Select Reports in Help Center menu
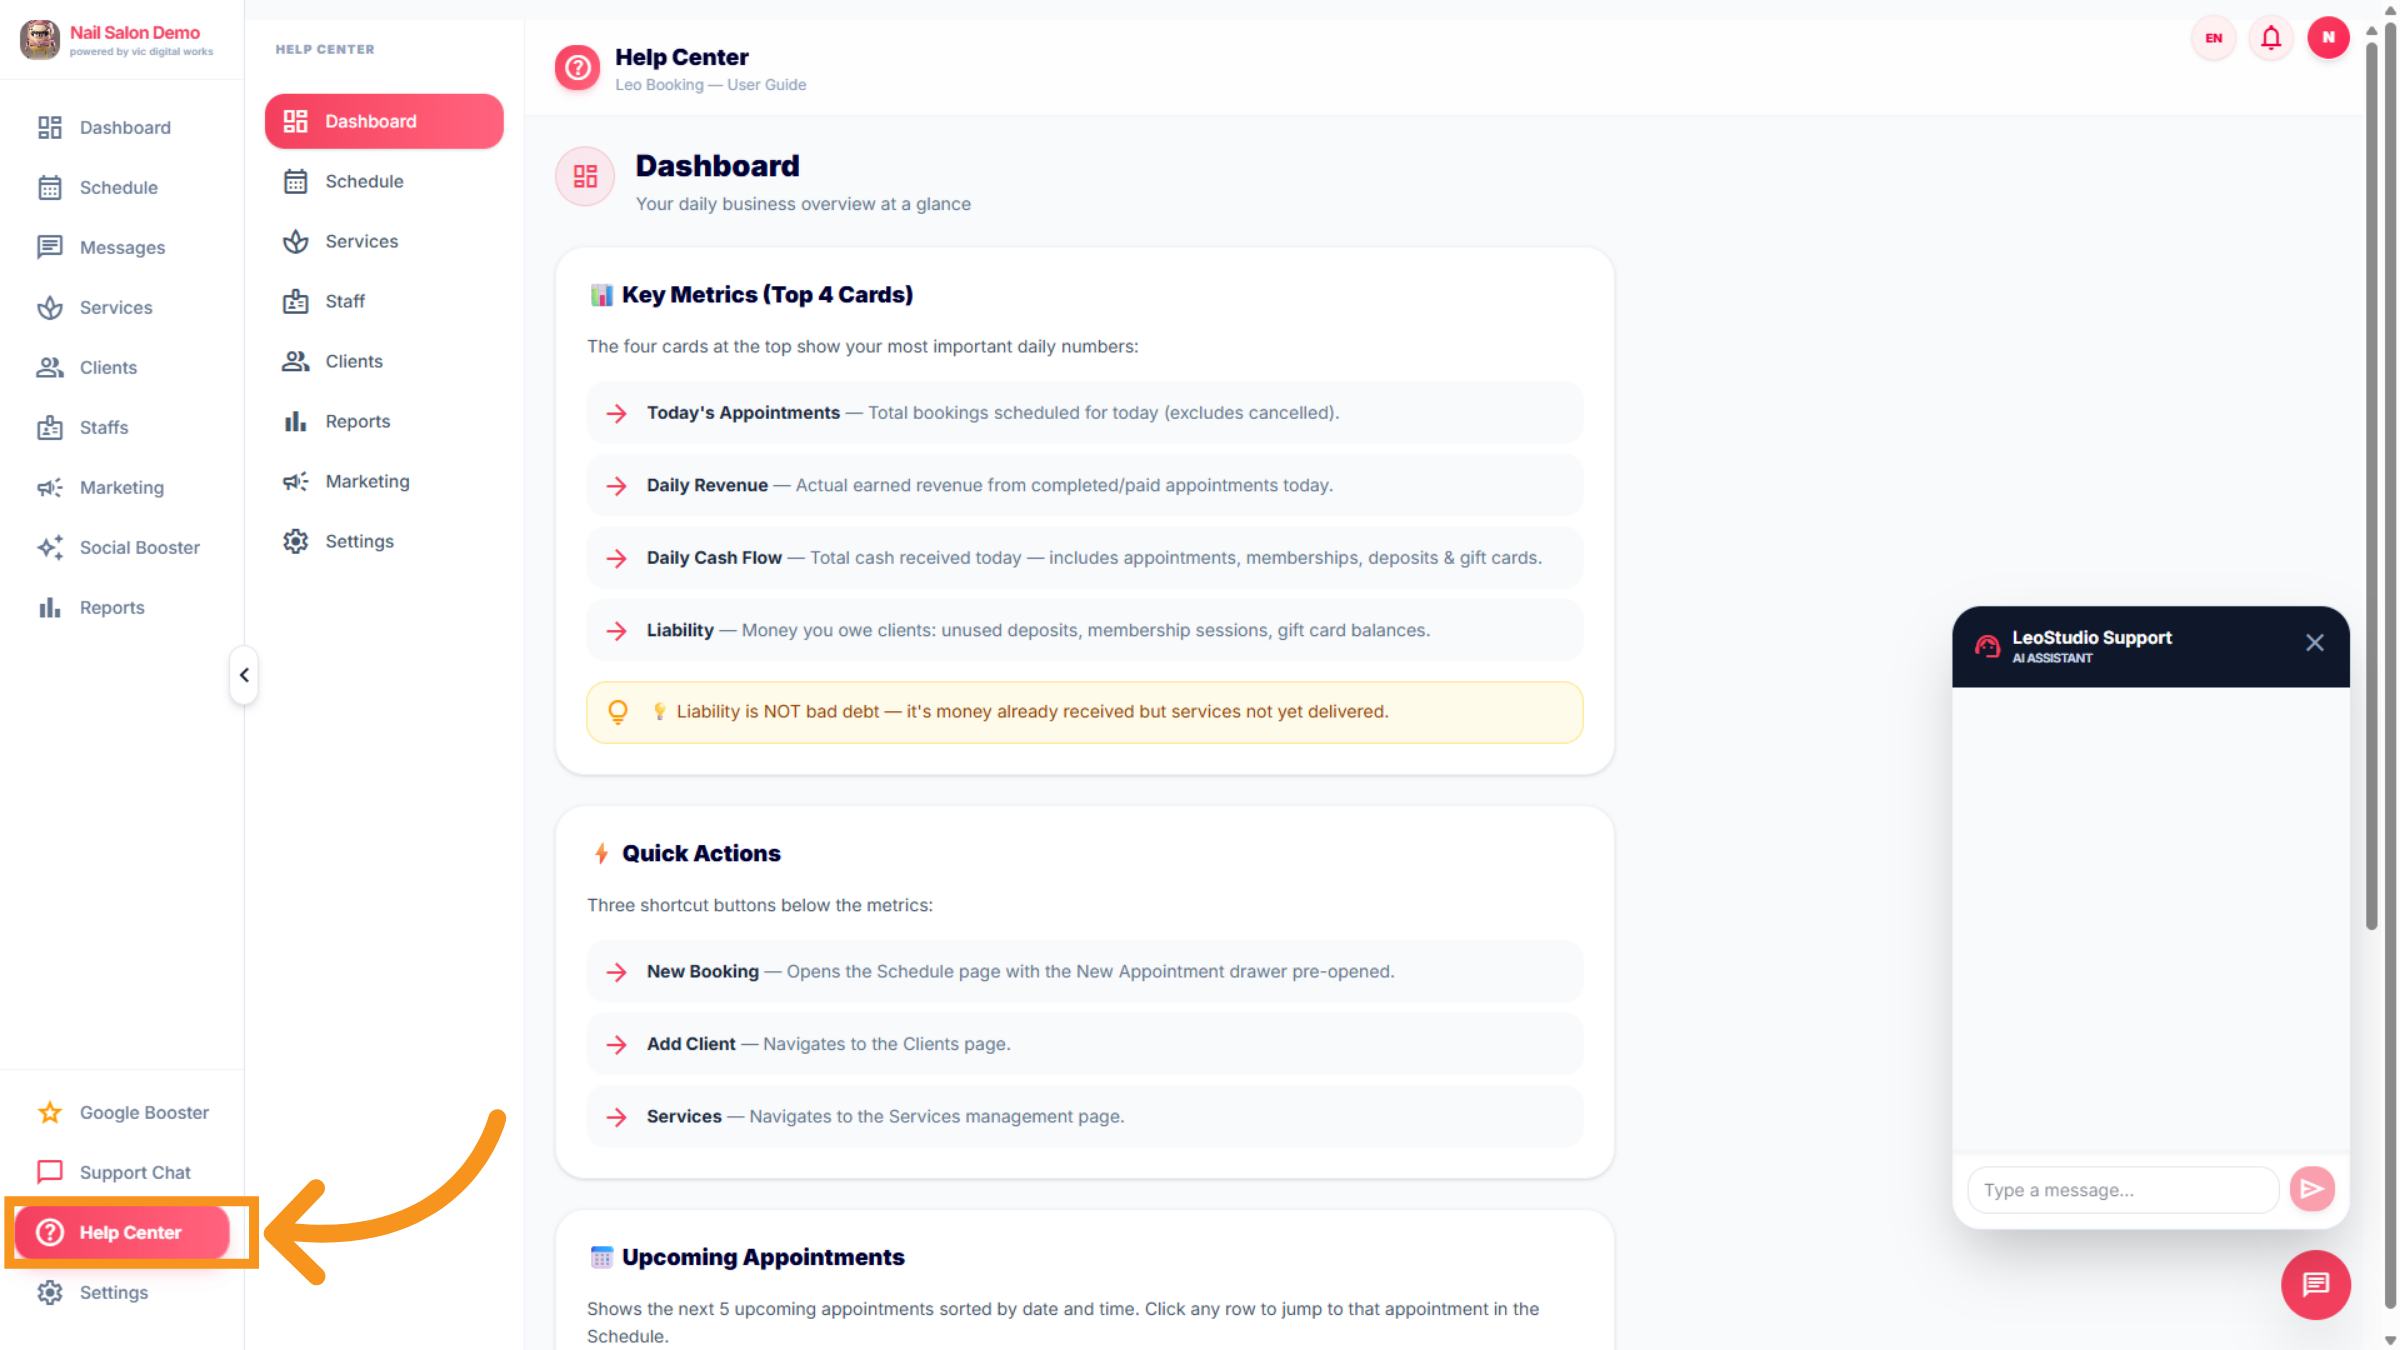This screenshot has width=2400, height=1350. click(357, 421)
